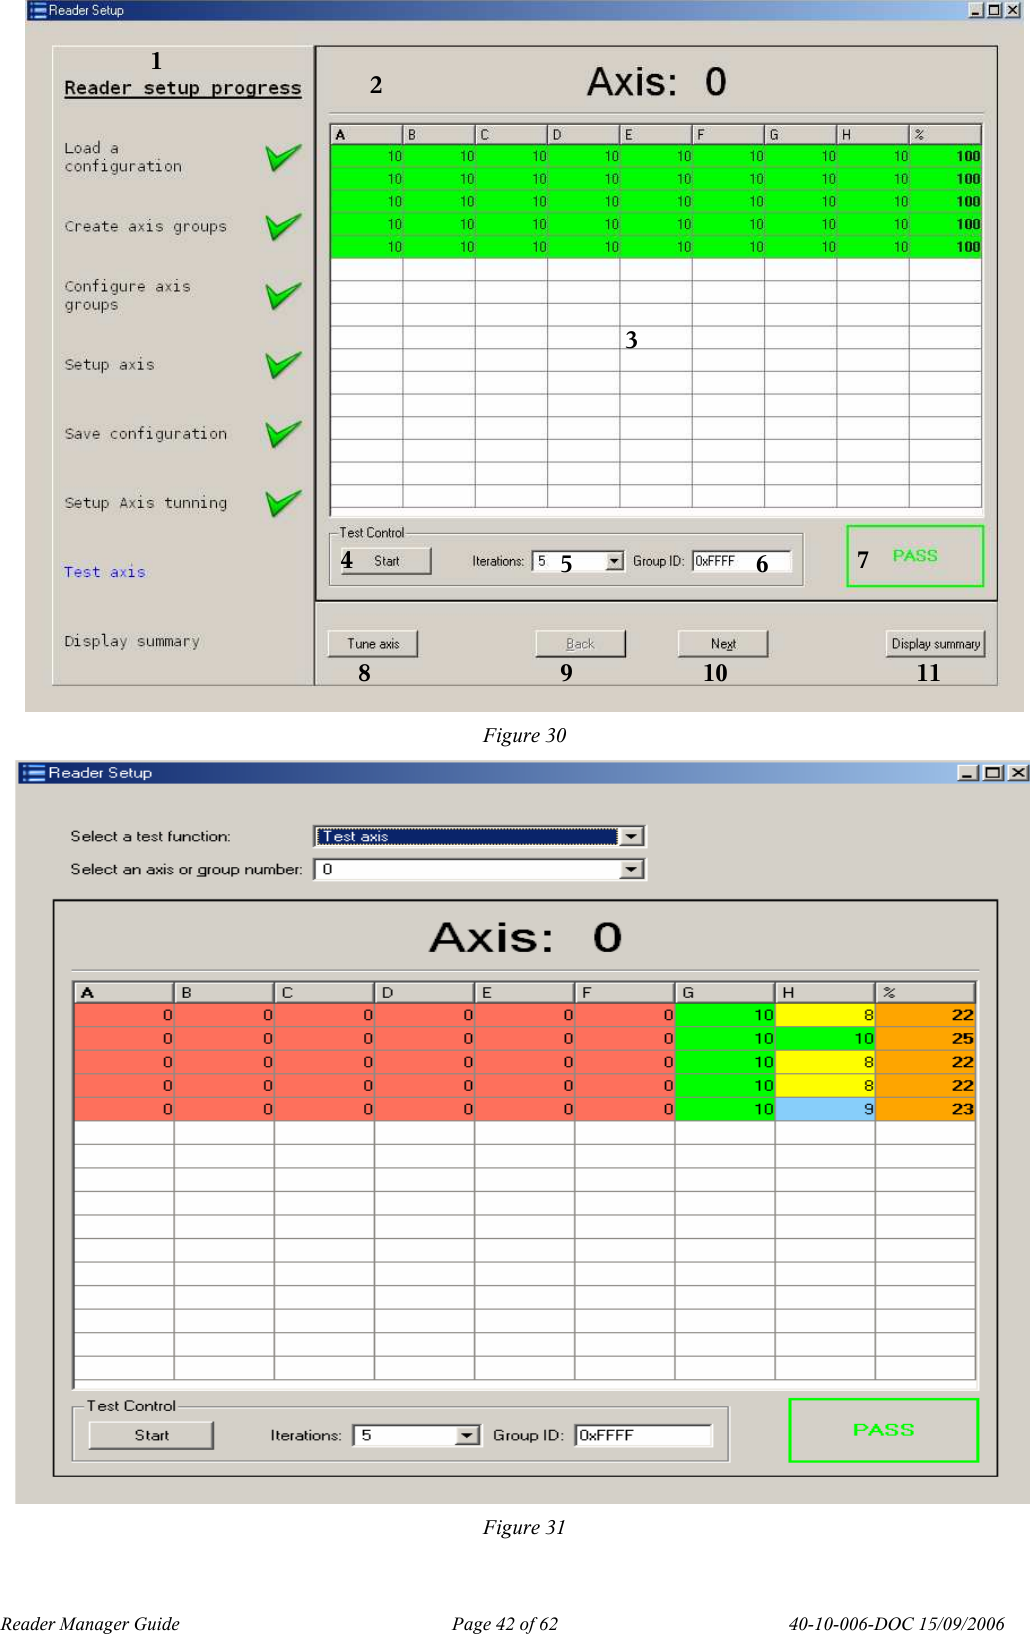Click column G header in lower table
1030x1634 pixels.
coord(725,992)
